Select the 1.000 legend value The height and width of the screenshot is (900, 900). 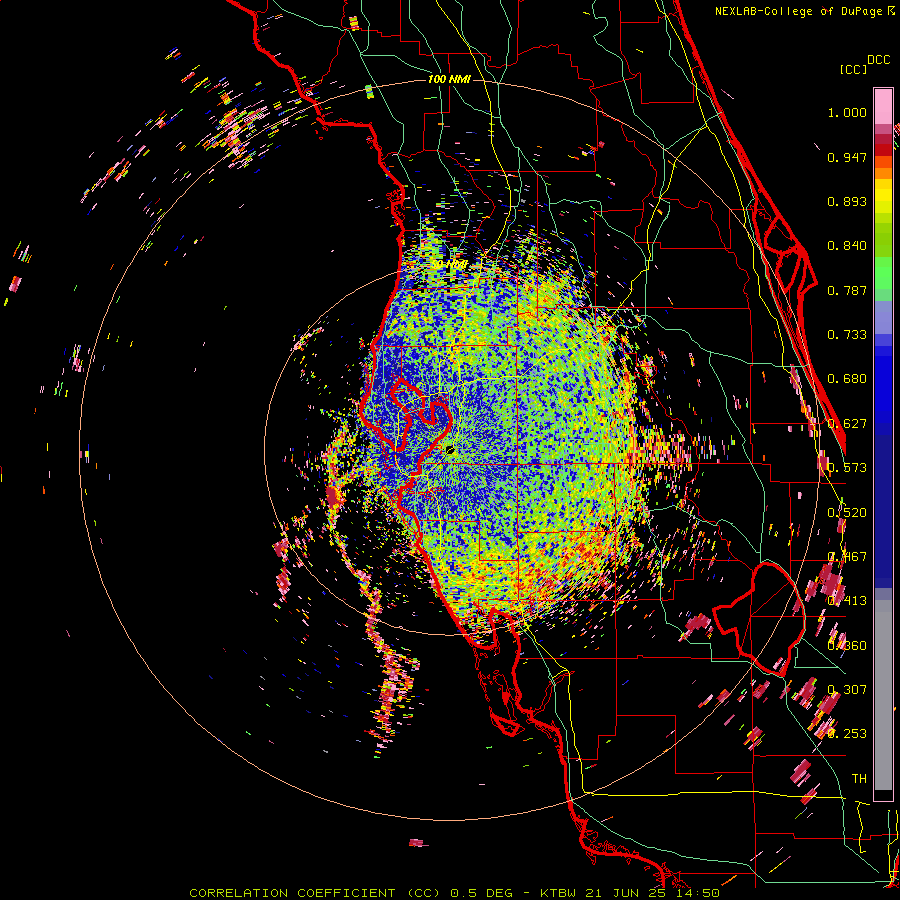[x=847, y=112]
